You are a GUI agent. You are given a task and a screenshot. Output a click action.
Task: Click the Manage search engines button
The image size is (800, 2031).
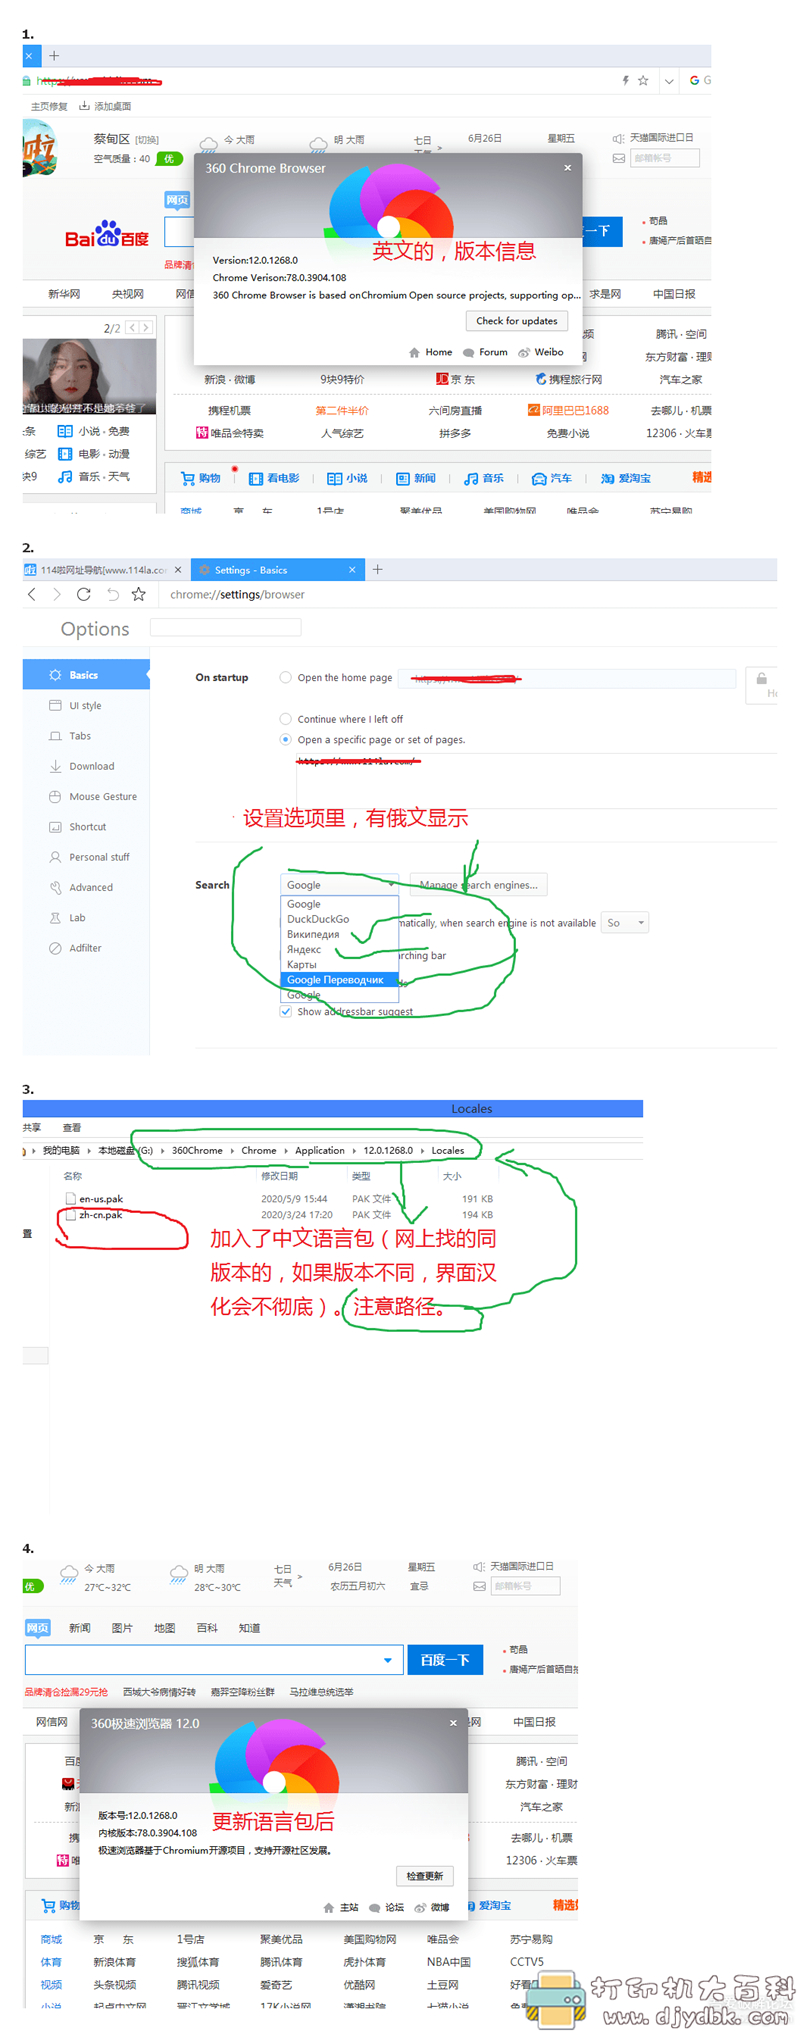tap(479, 885)
